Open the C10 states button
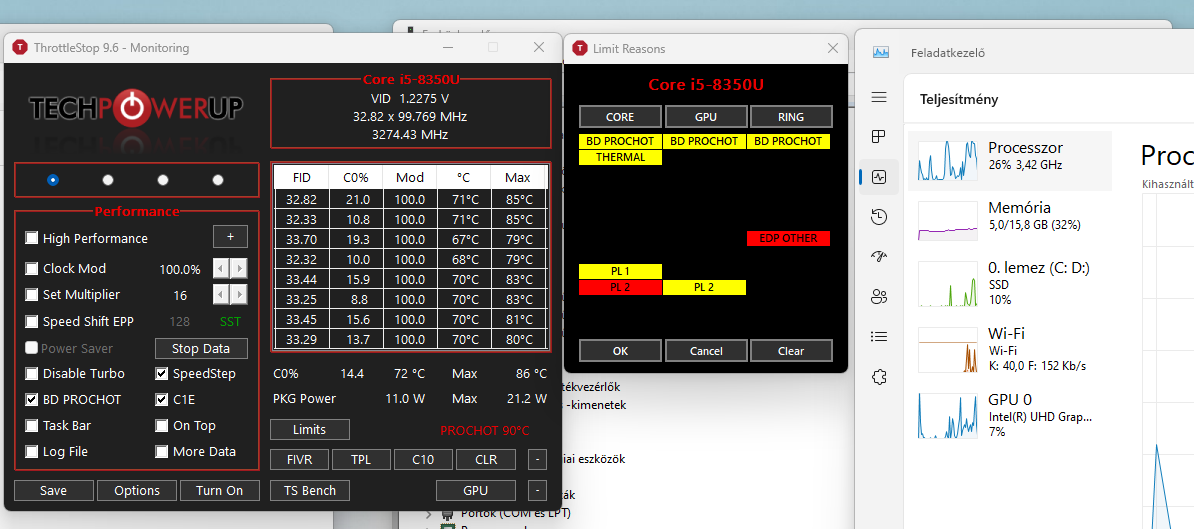1194x529 pixels. click(x=423, y=460)
